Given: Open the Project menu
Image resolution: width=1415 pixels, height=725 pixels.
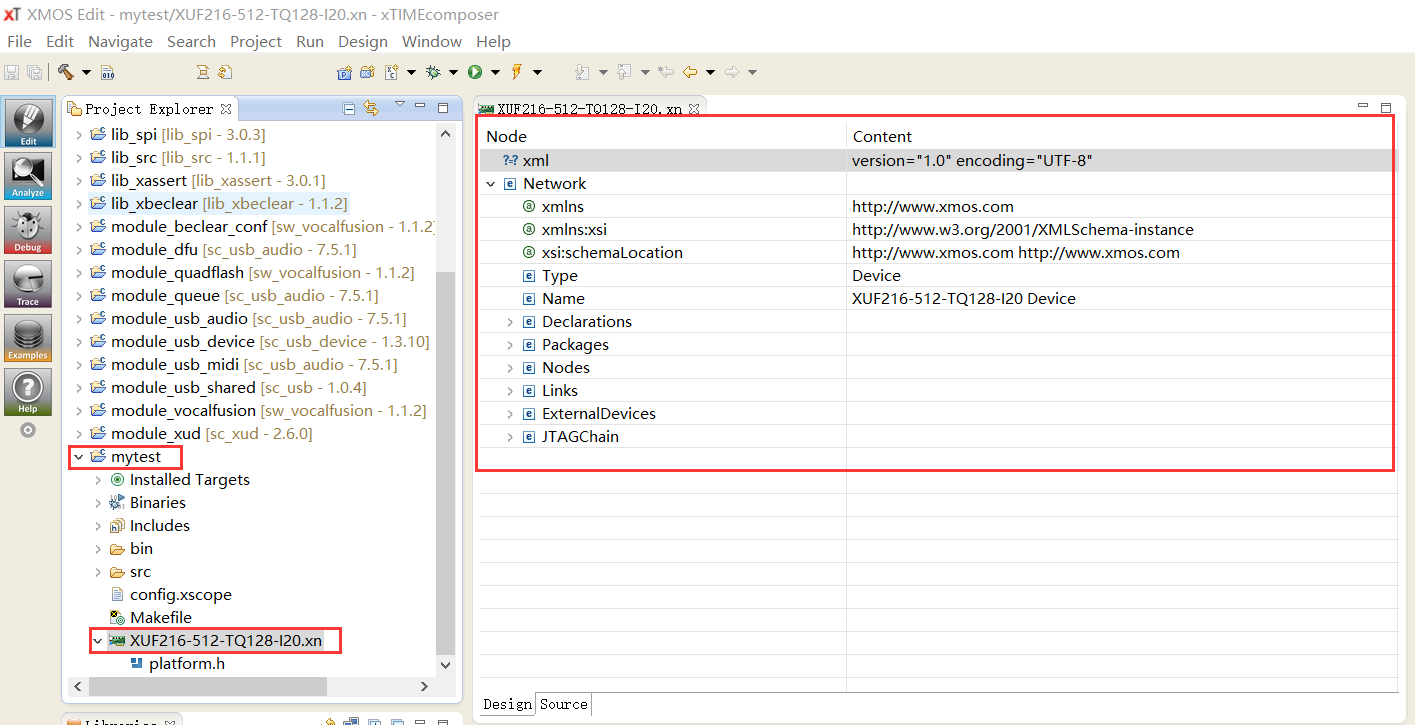Looking at the screenshot, I should click(x=255, y=41).
